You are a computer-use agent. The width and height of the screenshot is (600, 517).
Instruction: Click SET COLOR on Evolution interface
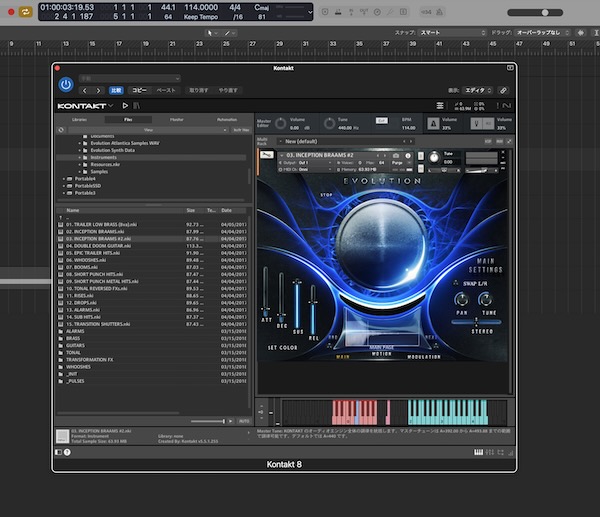pos(282,347)
